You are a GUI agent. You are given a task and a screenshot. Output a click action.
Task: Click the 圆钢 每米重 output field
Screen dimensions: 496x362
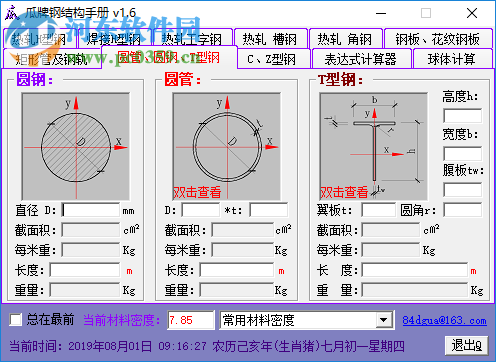point(91,250)
